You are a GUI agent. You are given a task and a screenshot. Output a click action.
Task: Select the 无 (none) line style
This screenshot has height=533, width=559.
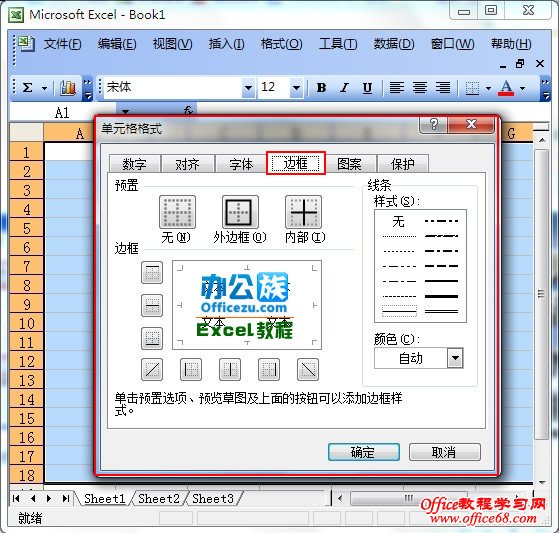(399, 222)
